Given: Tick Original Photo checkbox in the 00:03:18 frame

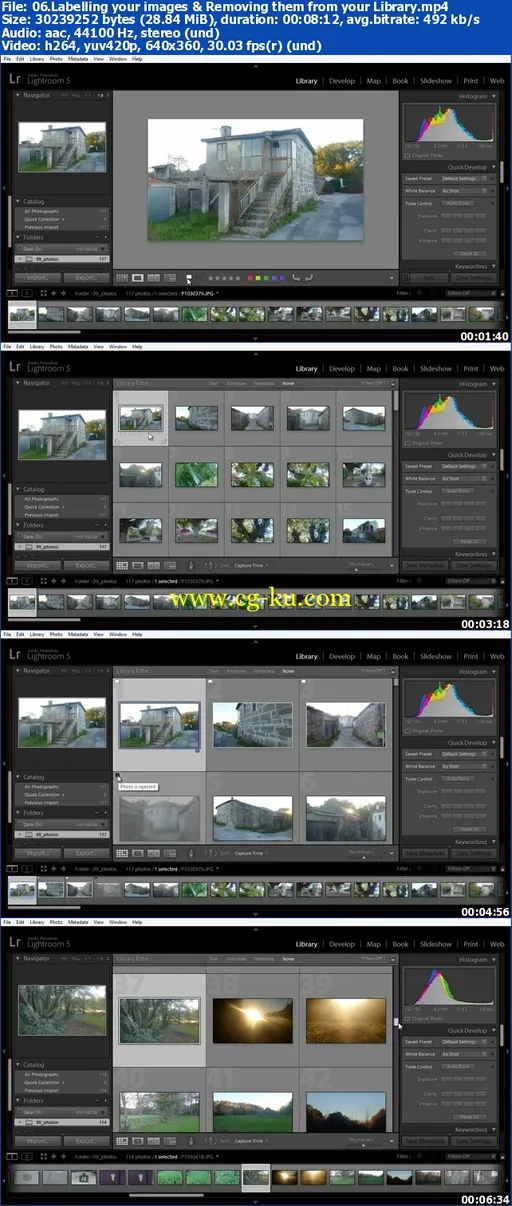Looking at the screenshot, I should coord(407,443).
